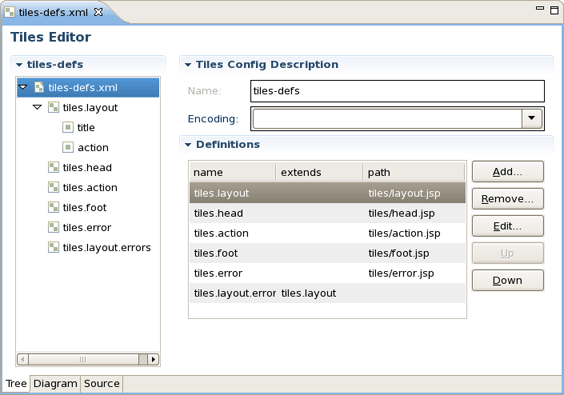Switch to the Diagram tab
564x395 pixels.
pyautogui.click(x=55, y=384)
